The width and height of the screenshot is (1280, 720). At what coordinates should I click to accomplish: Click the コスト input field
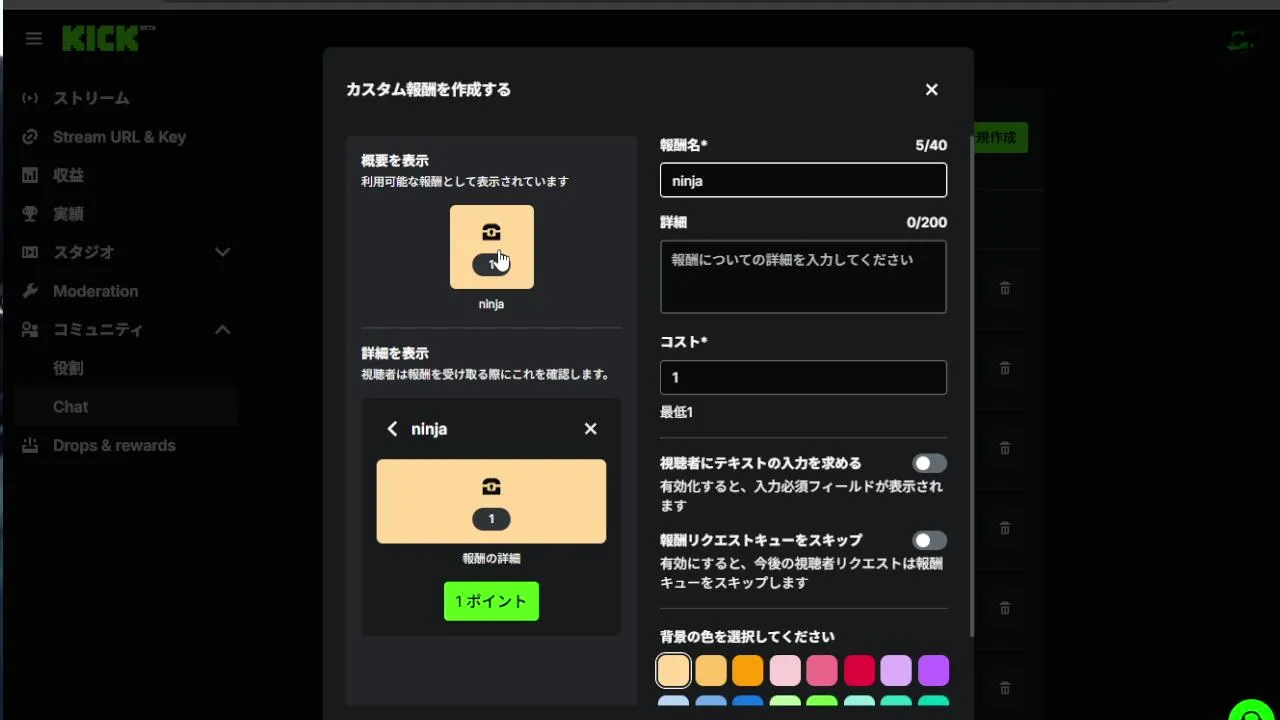point(803,377)
